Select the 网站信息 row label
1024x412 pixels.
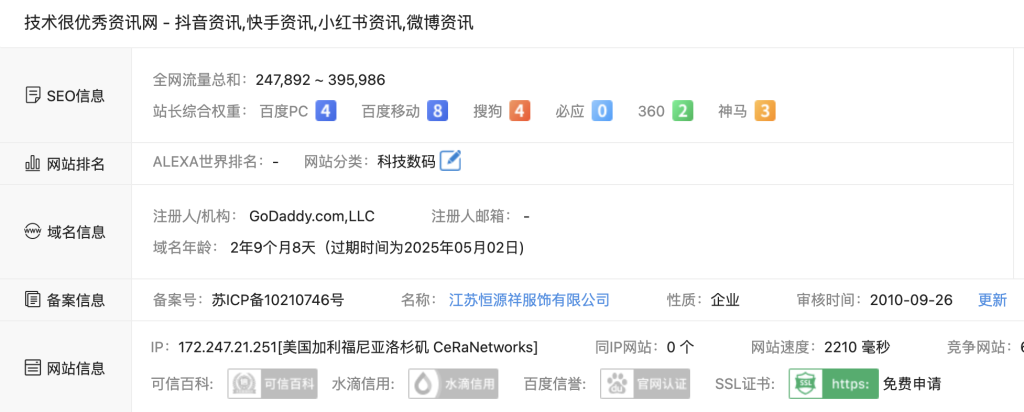tap(65, 368)
